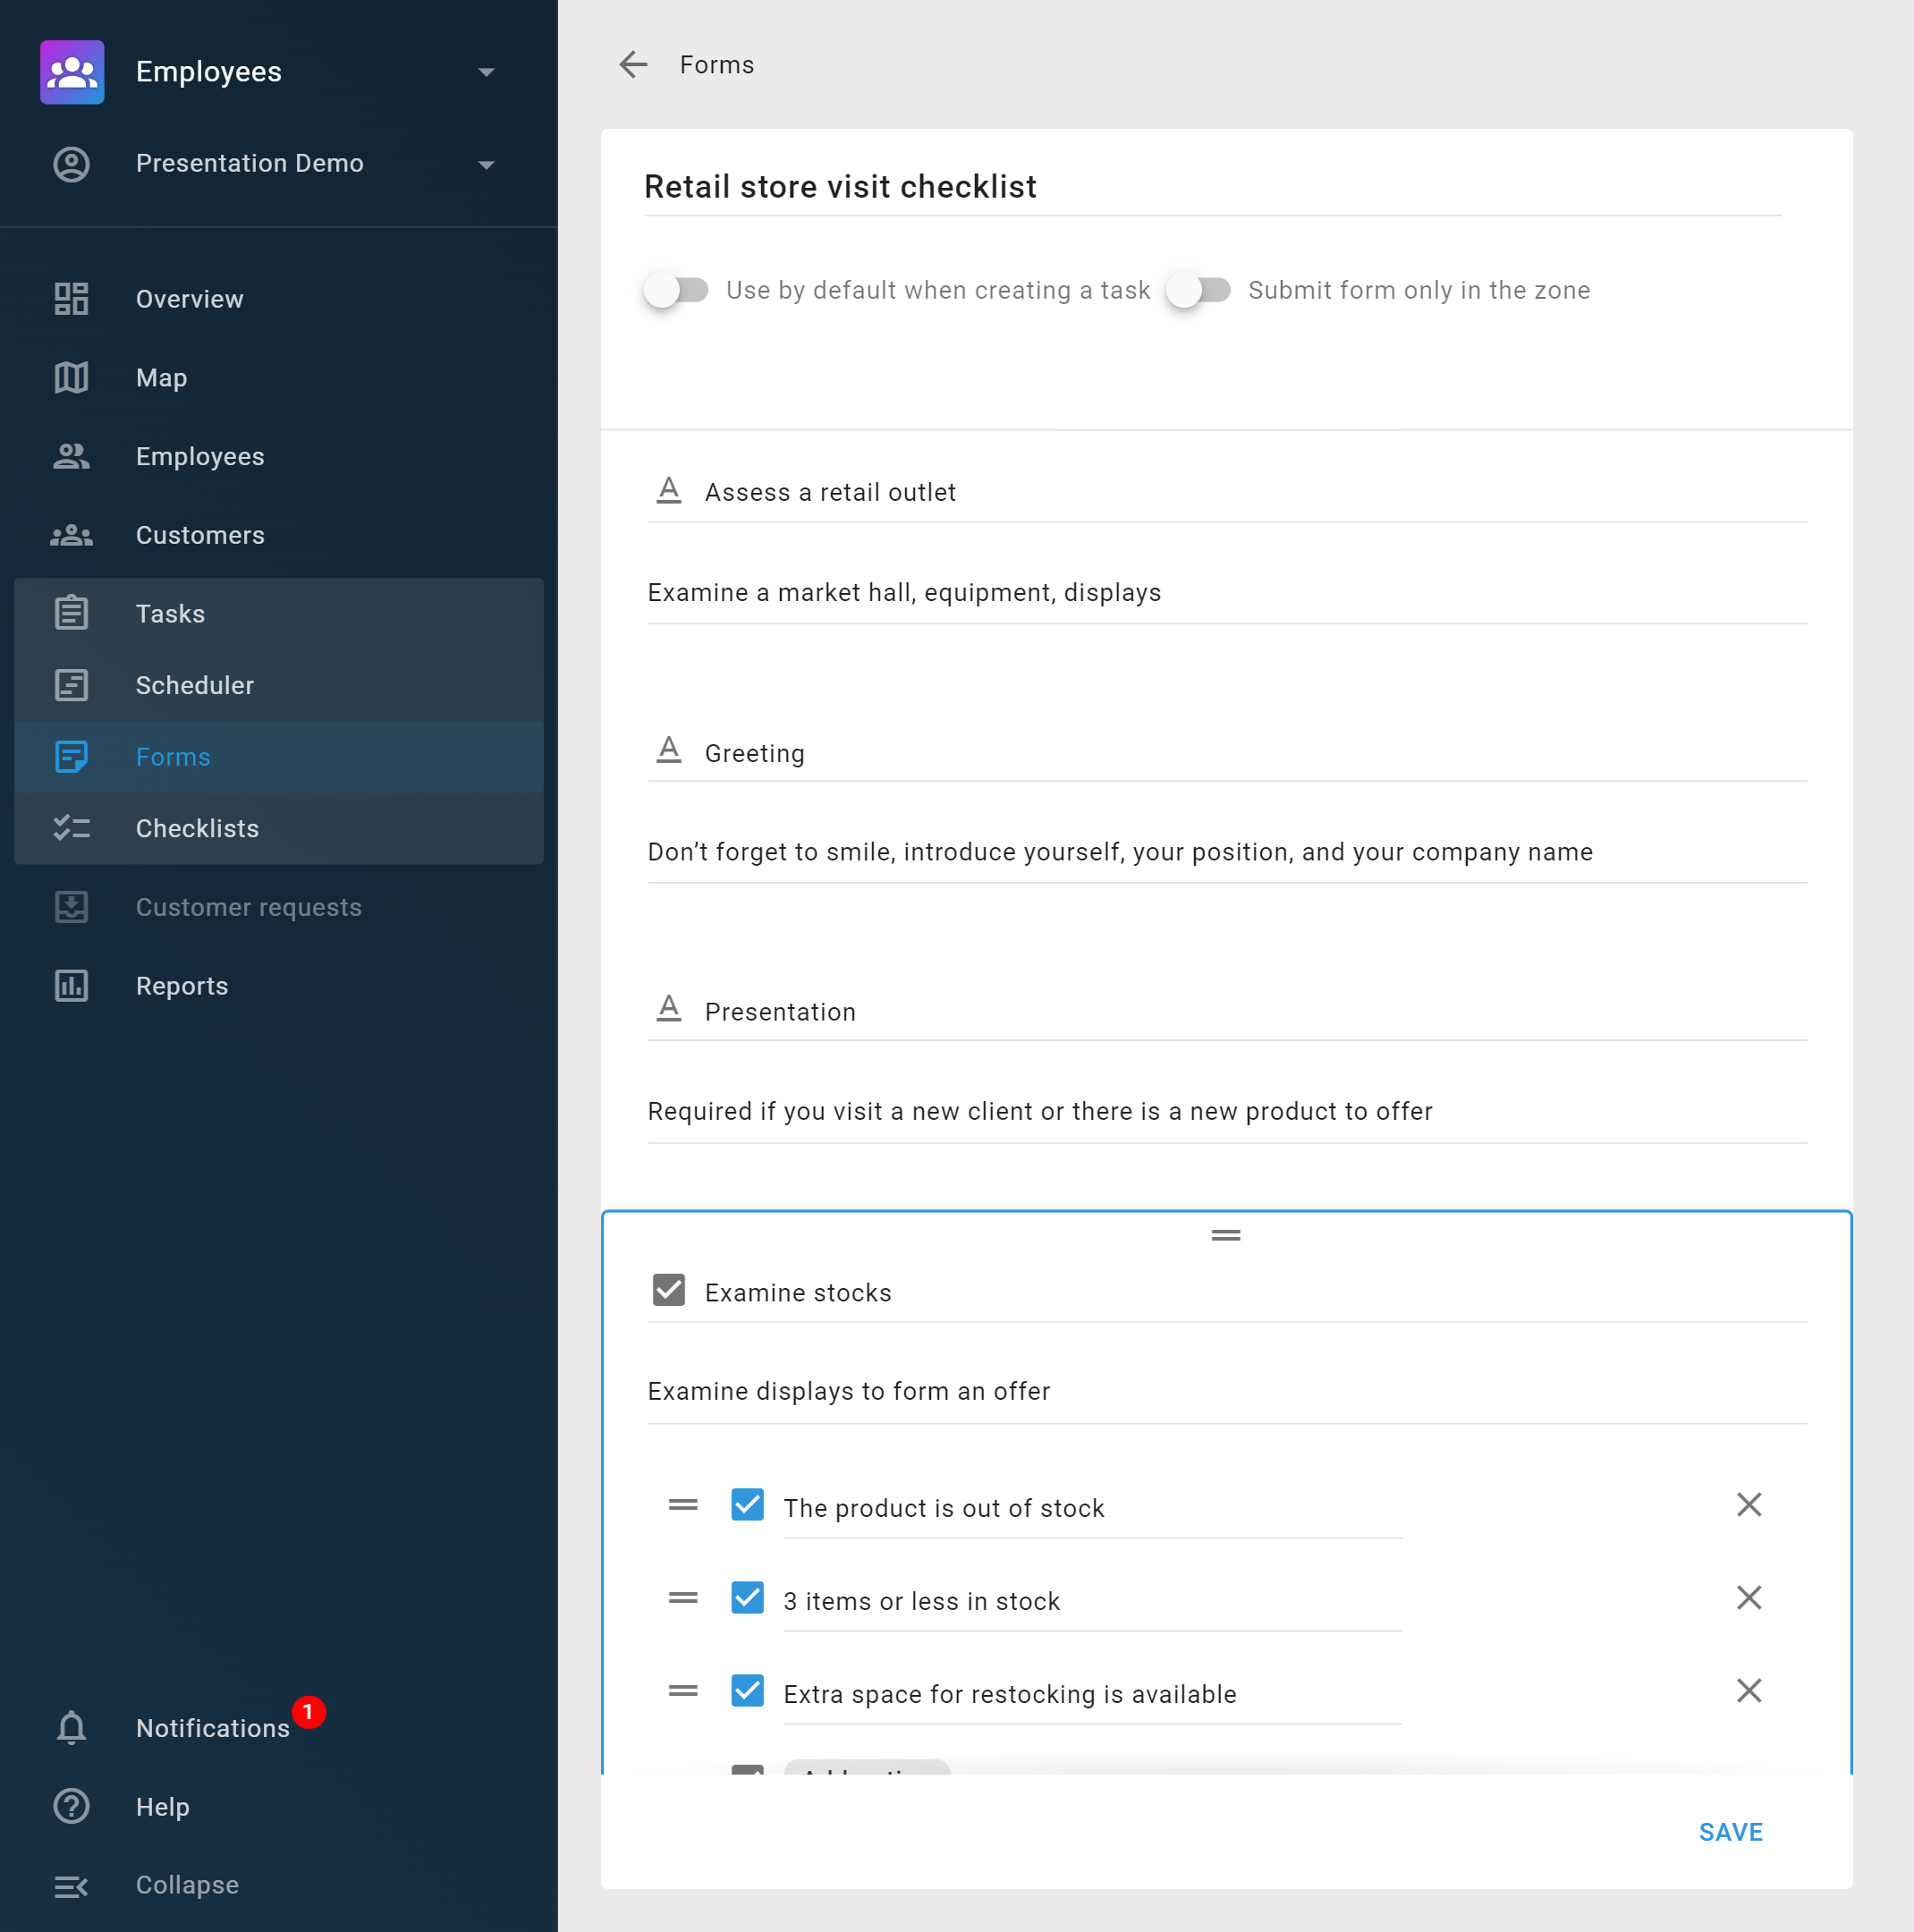Viewport: 1914px width, 1932px height.
Task: Select Forms in the left sidebar menu
Action: point(174,758)
